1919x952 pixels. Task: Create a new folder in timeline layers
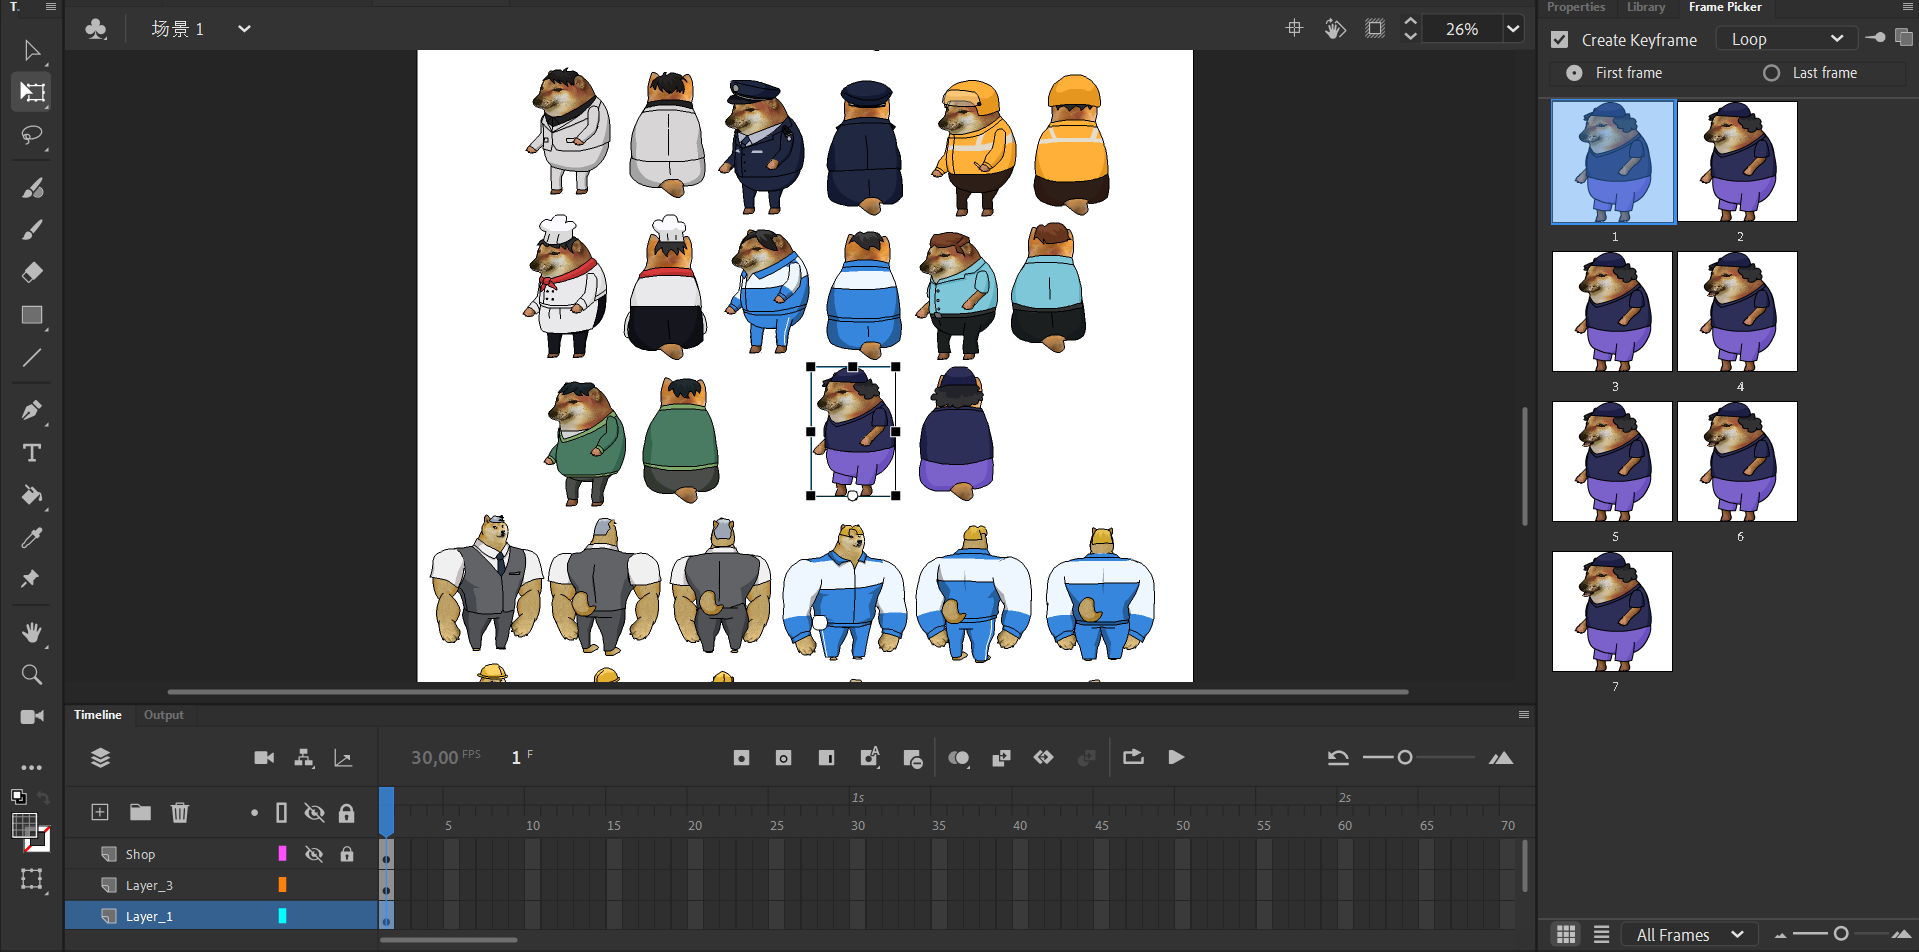[140, 812]
